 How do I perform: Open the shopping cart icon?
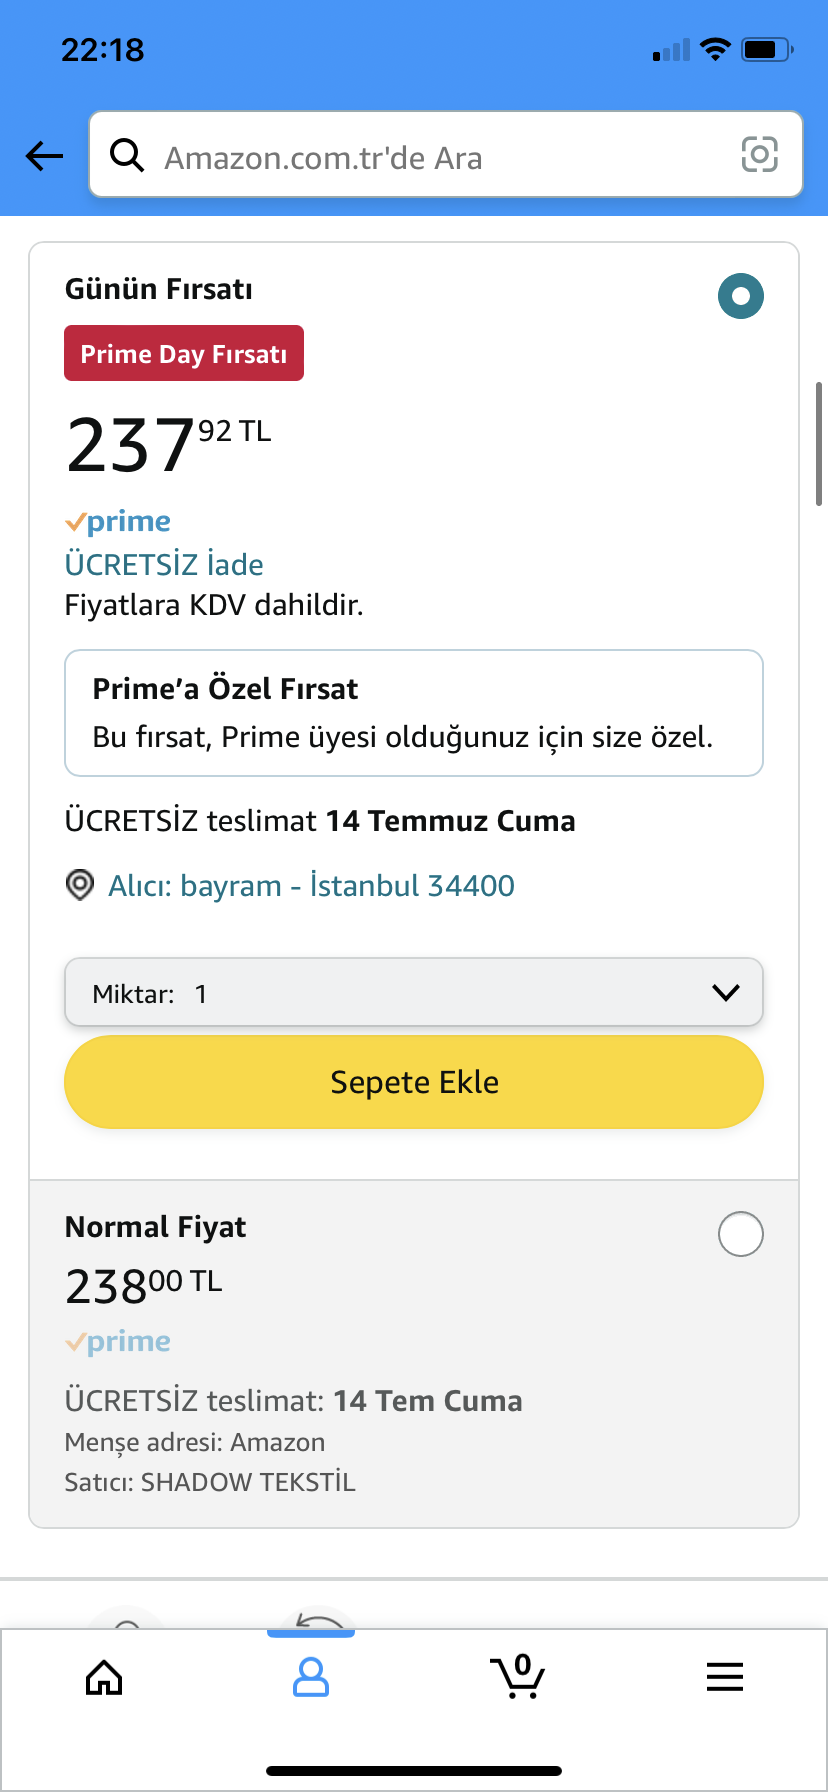[x=517, y=1677]
